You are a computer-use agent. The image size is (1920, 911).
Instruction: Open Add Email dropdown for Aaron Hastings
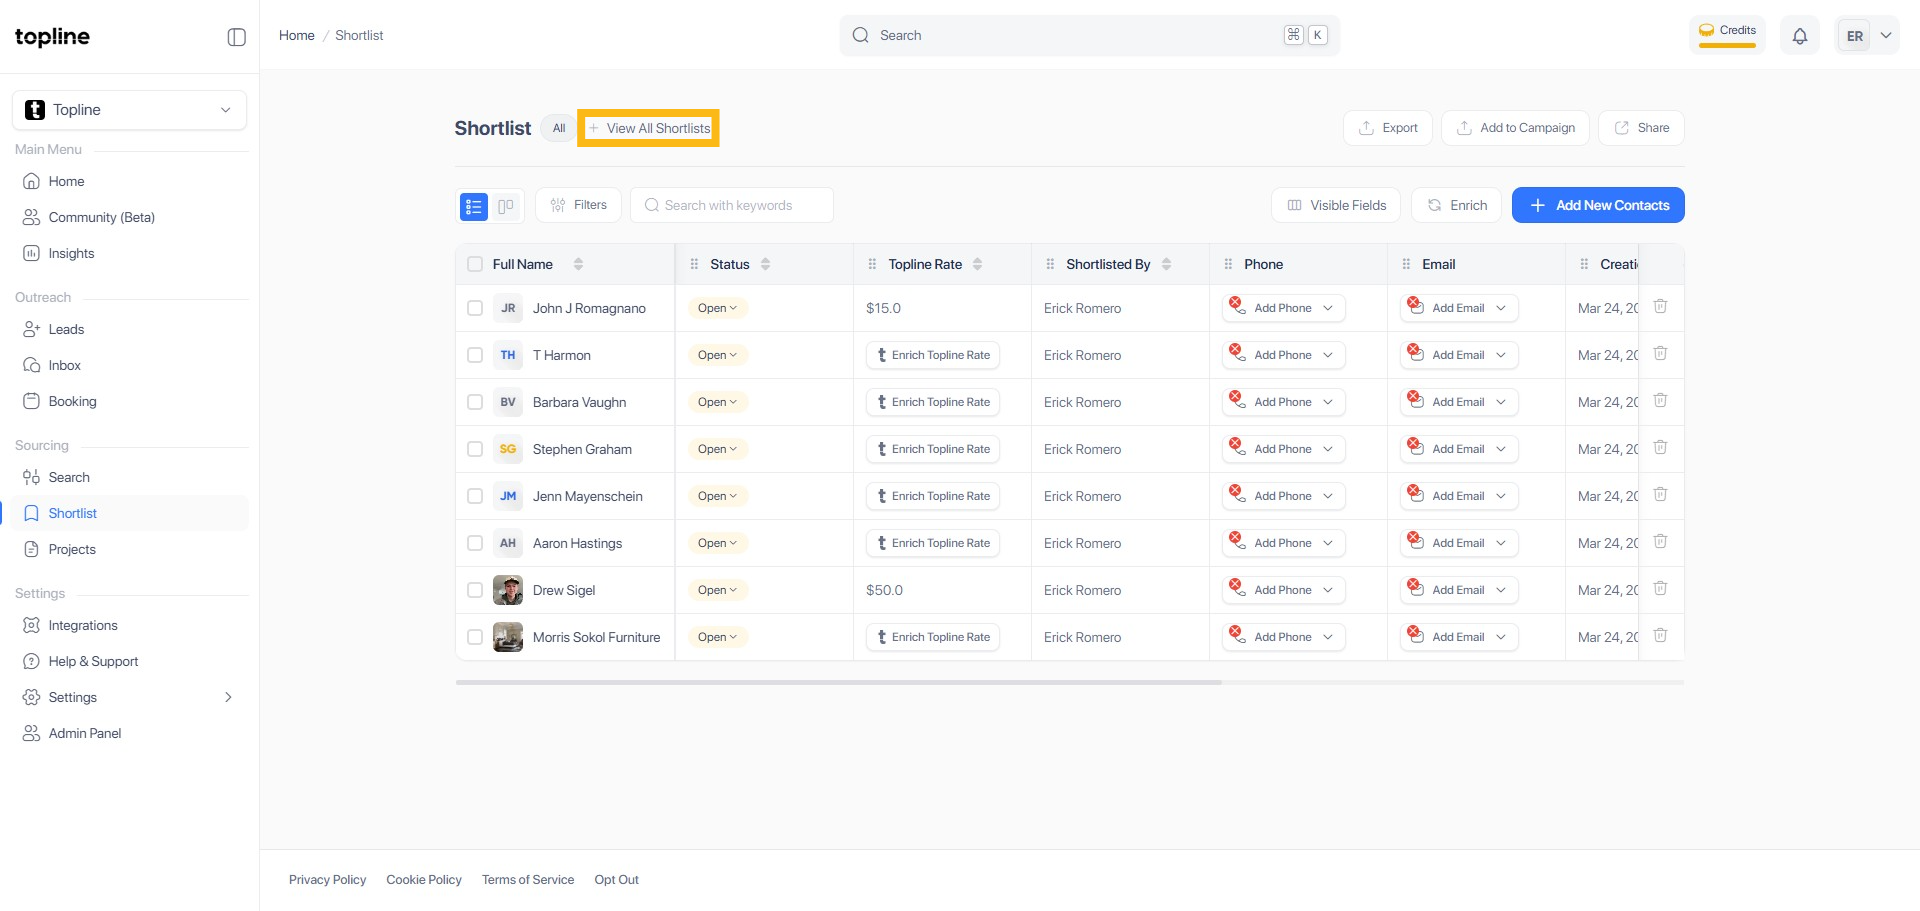click(1459, 543)
